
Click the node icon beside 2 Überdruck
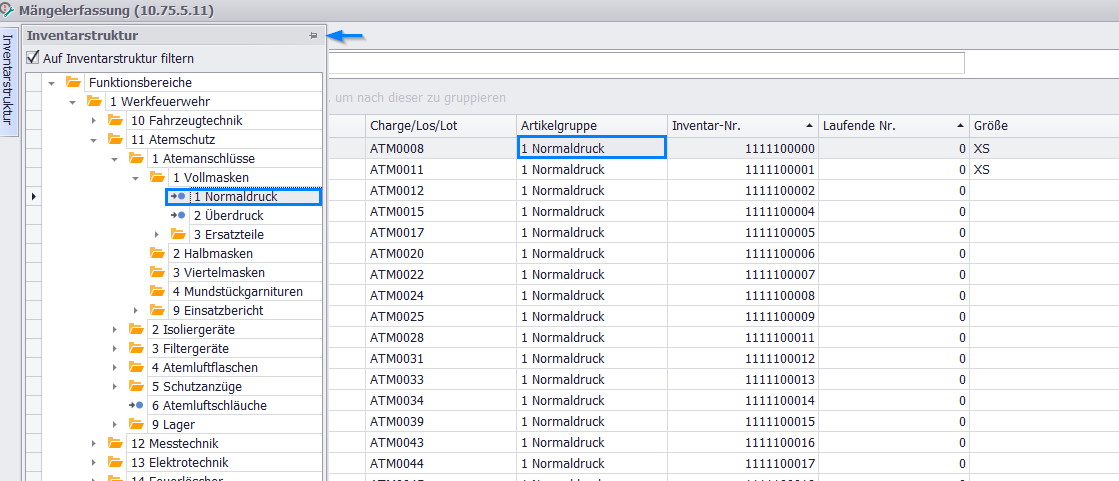178,216
